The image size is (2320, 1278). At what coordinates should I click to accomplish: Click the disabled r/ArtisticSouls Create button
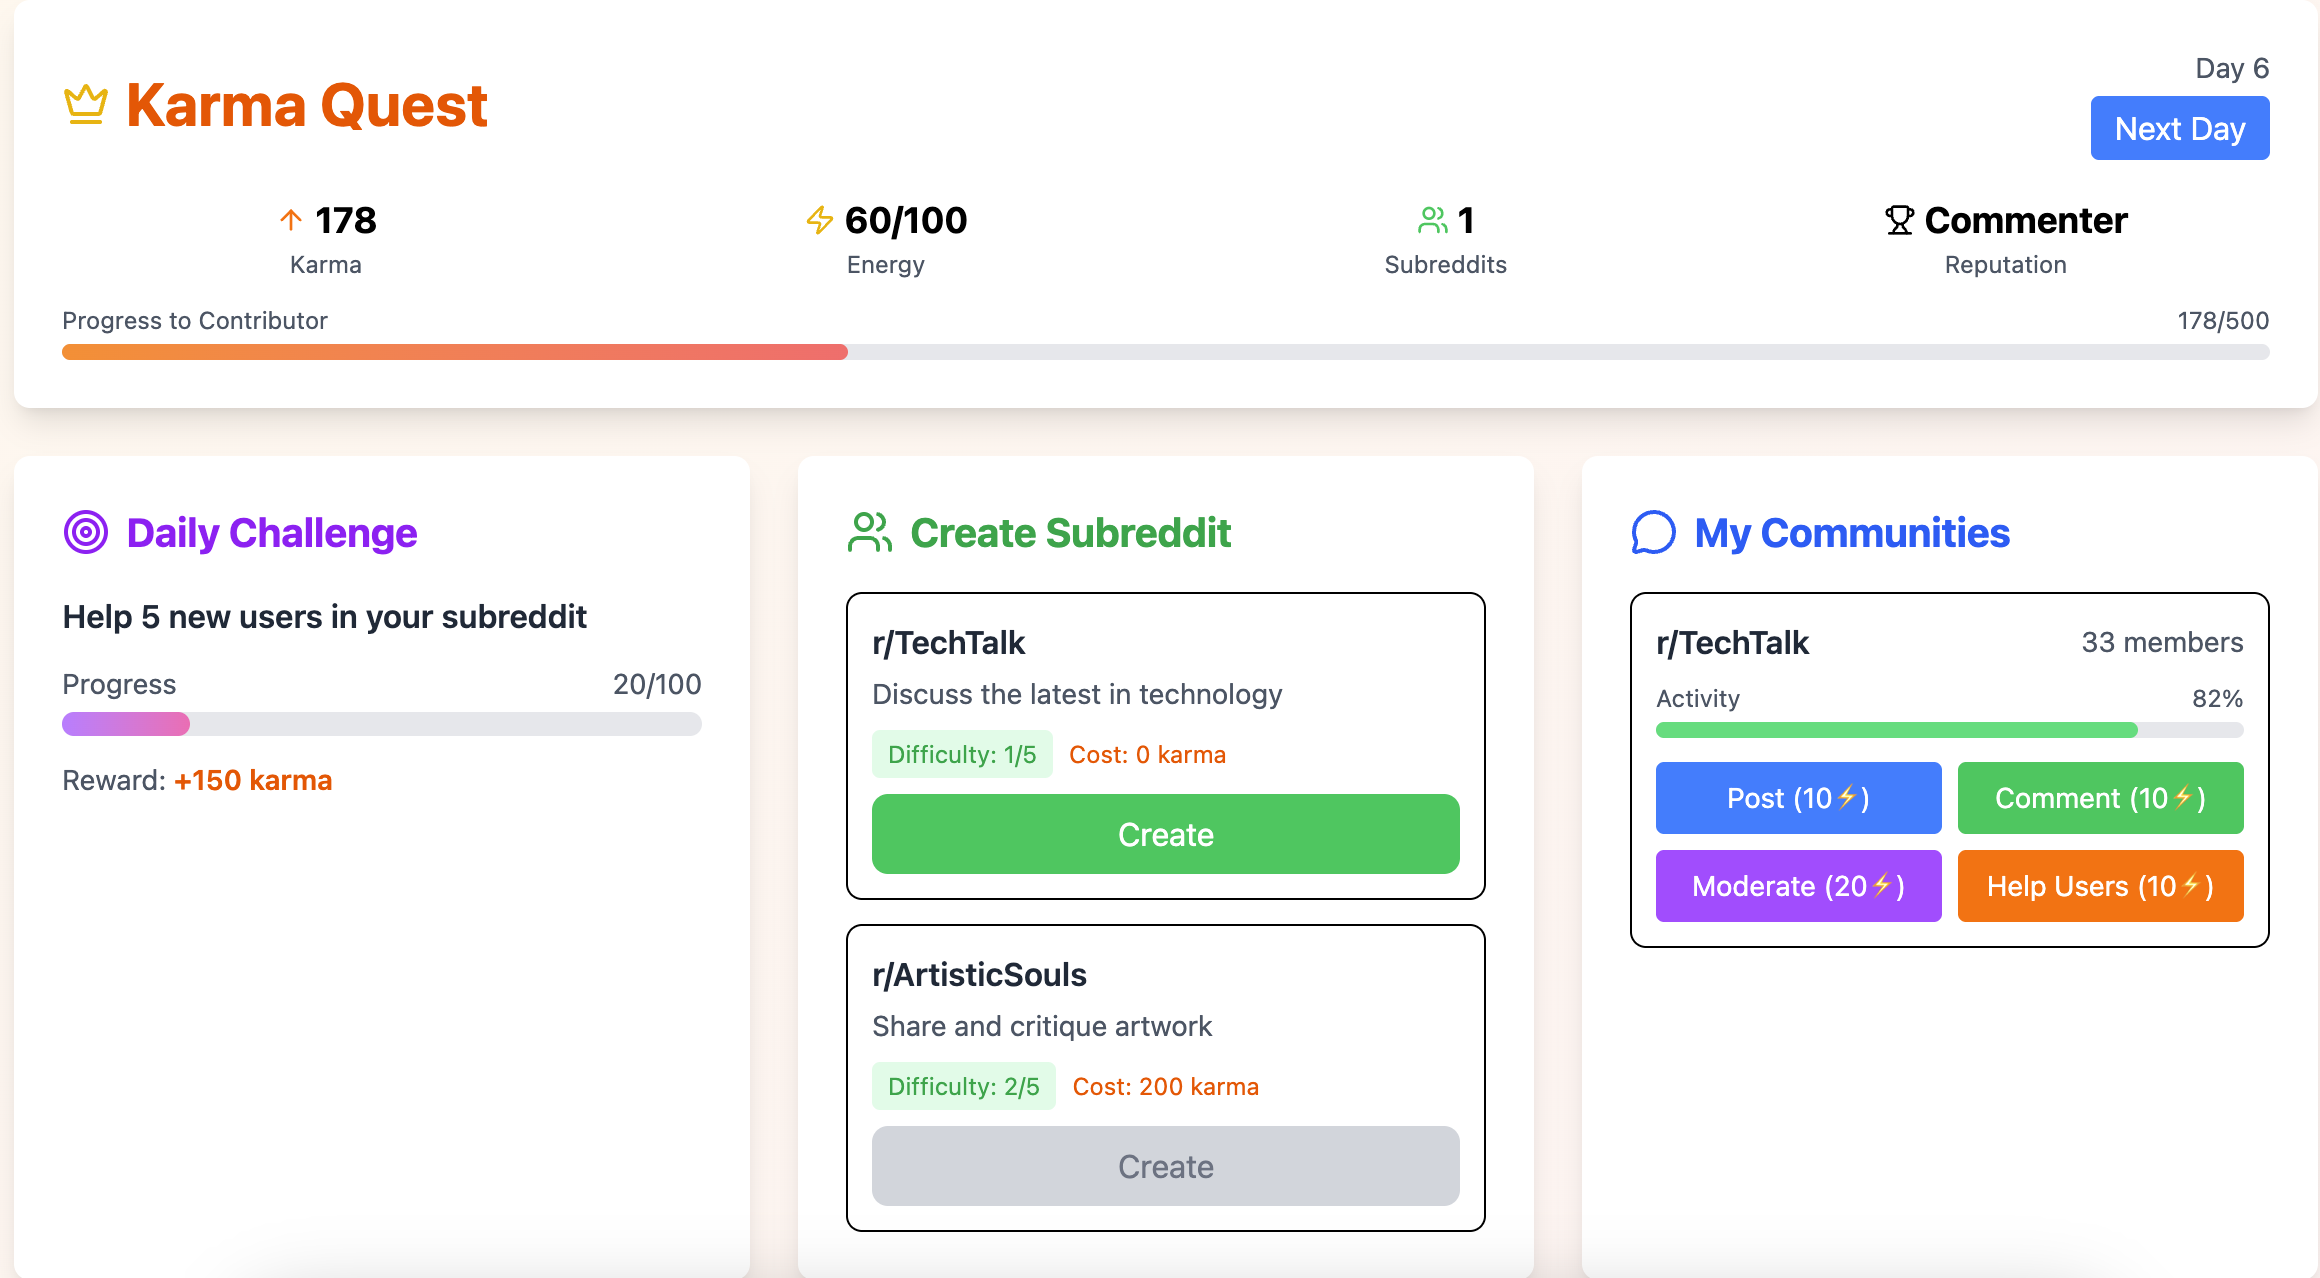1165,1166
